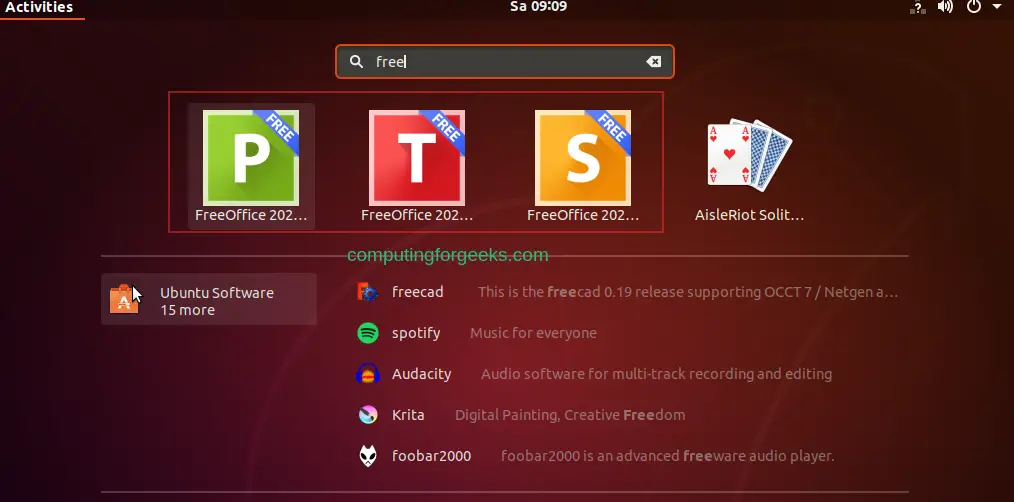Click the foobar2000 freeware audio player description
This screenshot has width=1014, height=502.
(x=668, y=456)
